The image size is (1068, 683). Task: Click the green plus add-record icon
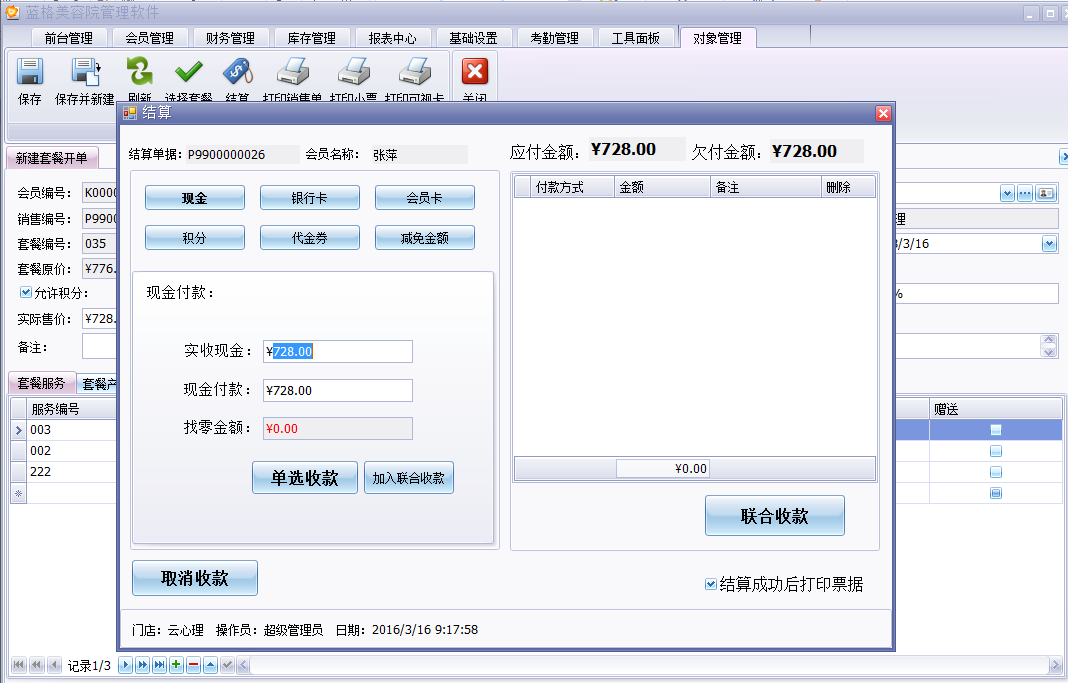point(176,665)
